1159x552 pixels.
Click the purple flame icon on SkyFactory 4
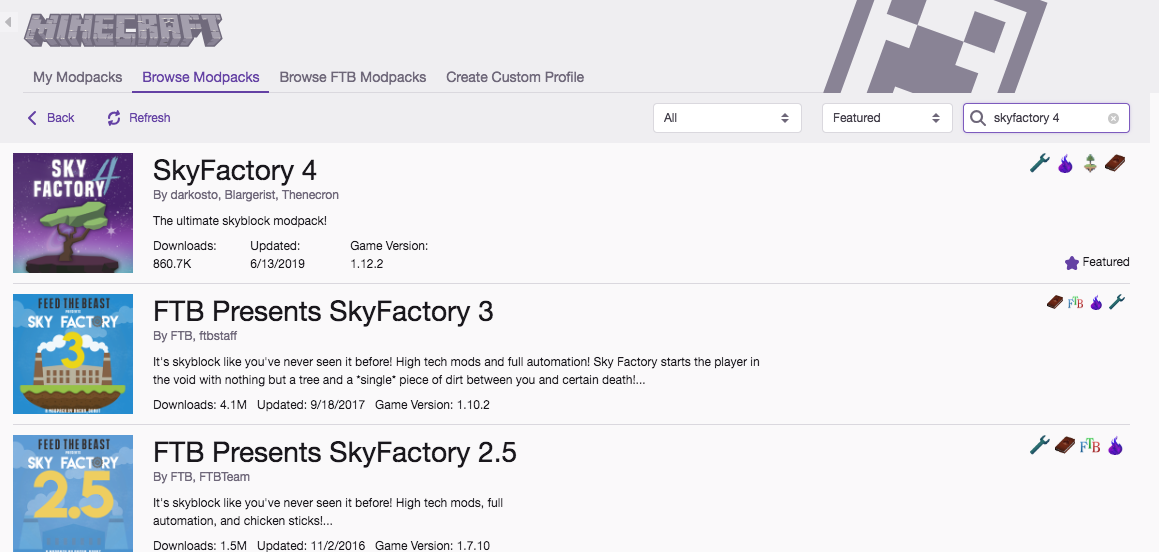tap(1065, 163)
